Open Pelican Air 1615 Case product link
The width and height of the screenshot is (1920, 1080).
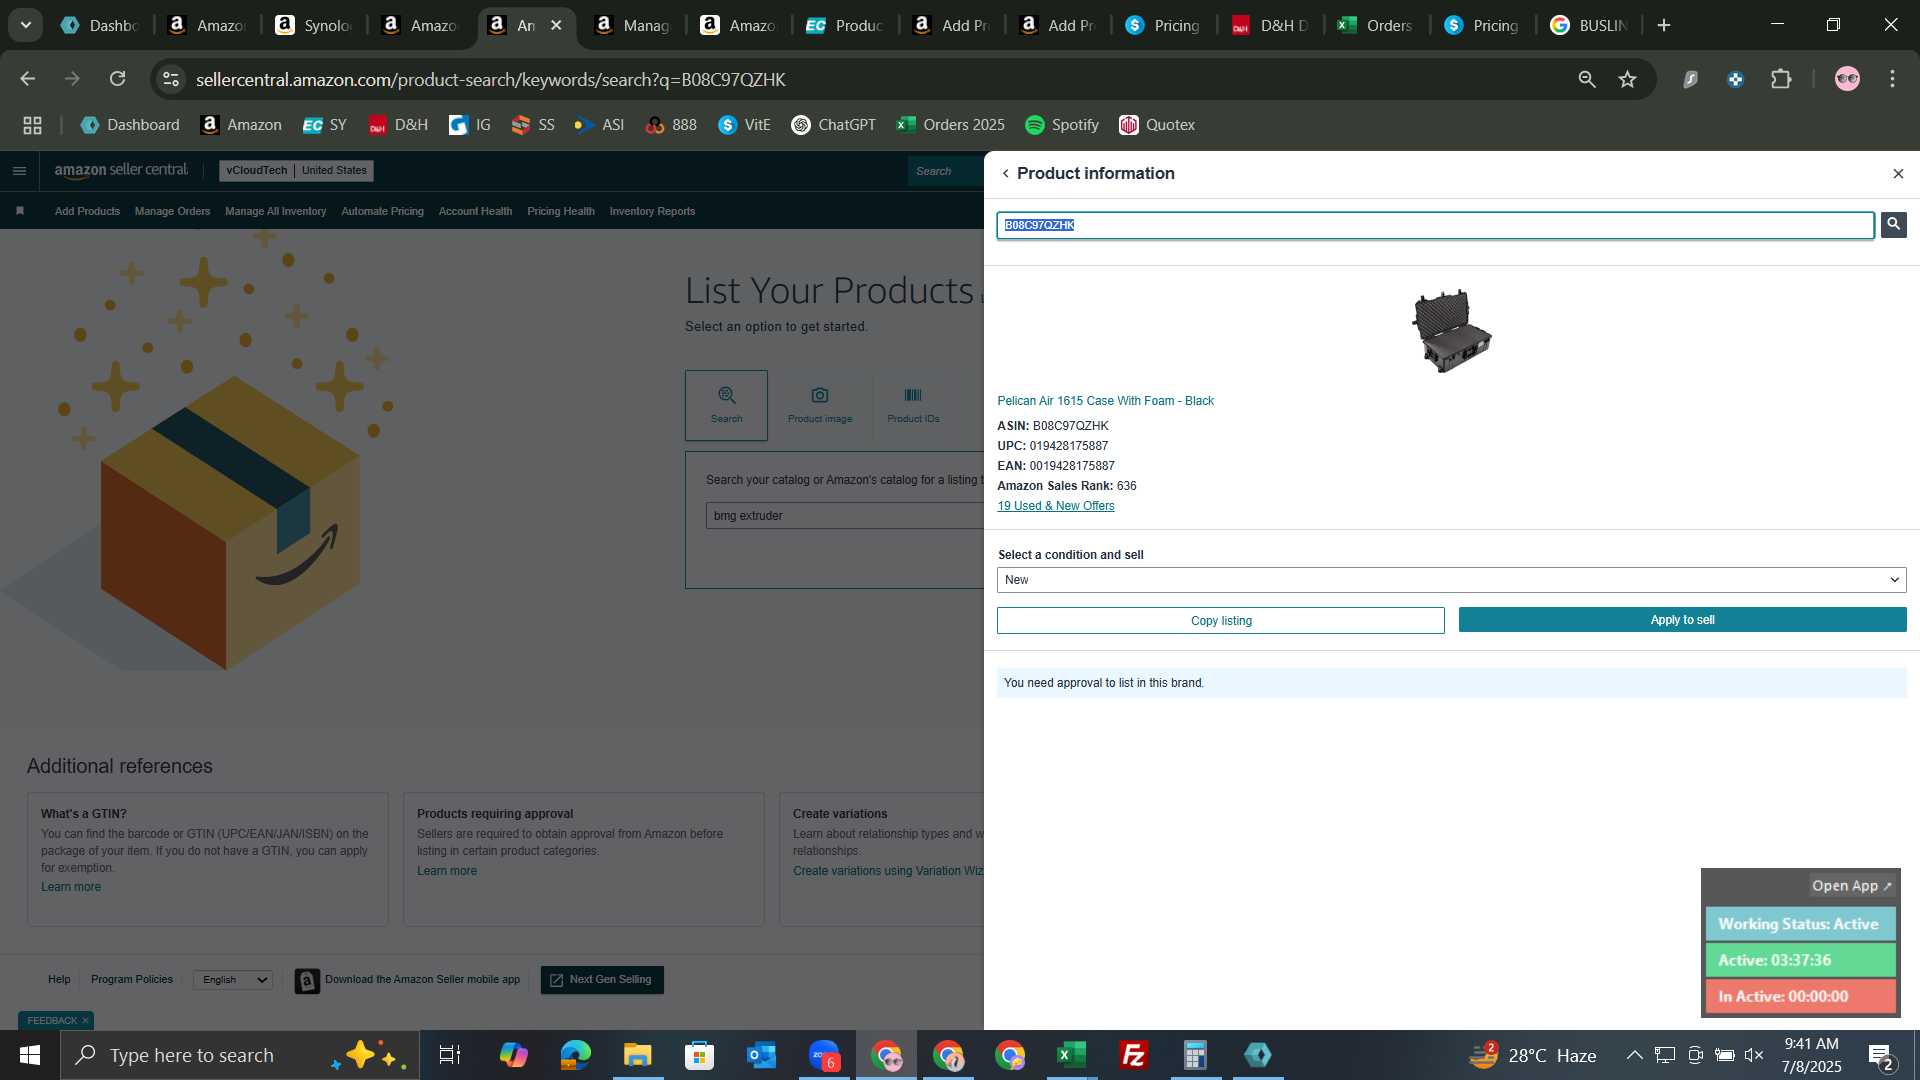1105,401
